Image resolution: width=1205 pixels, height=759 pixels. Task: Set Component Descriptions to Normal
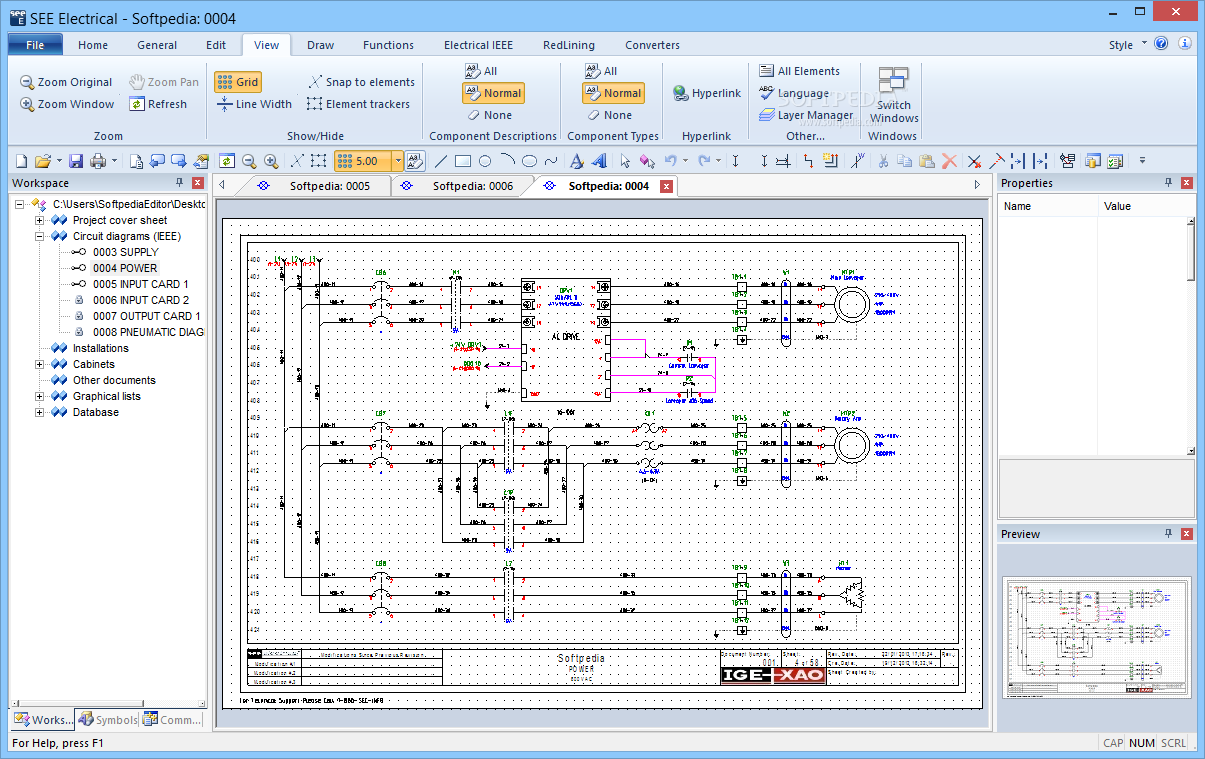coord(493,93)
